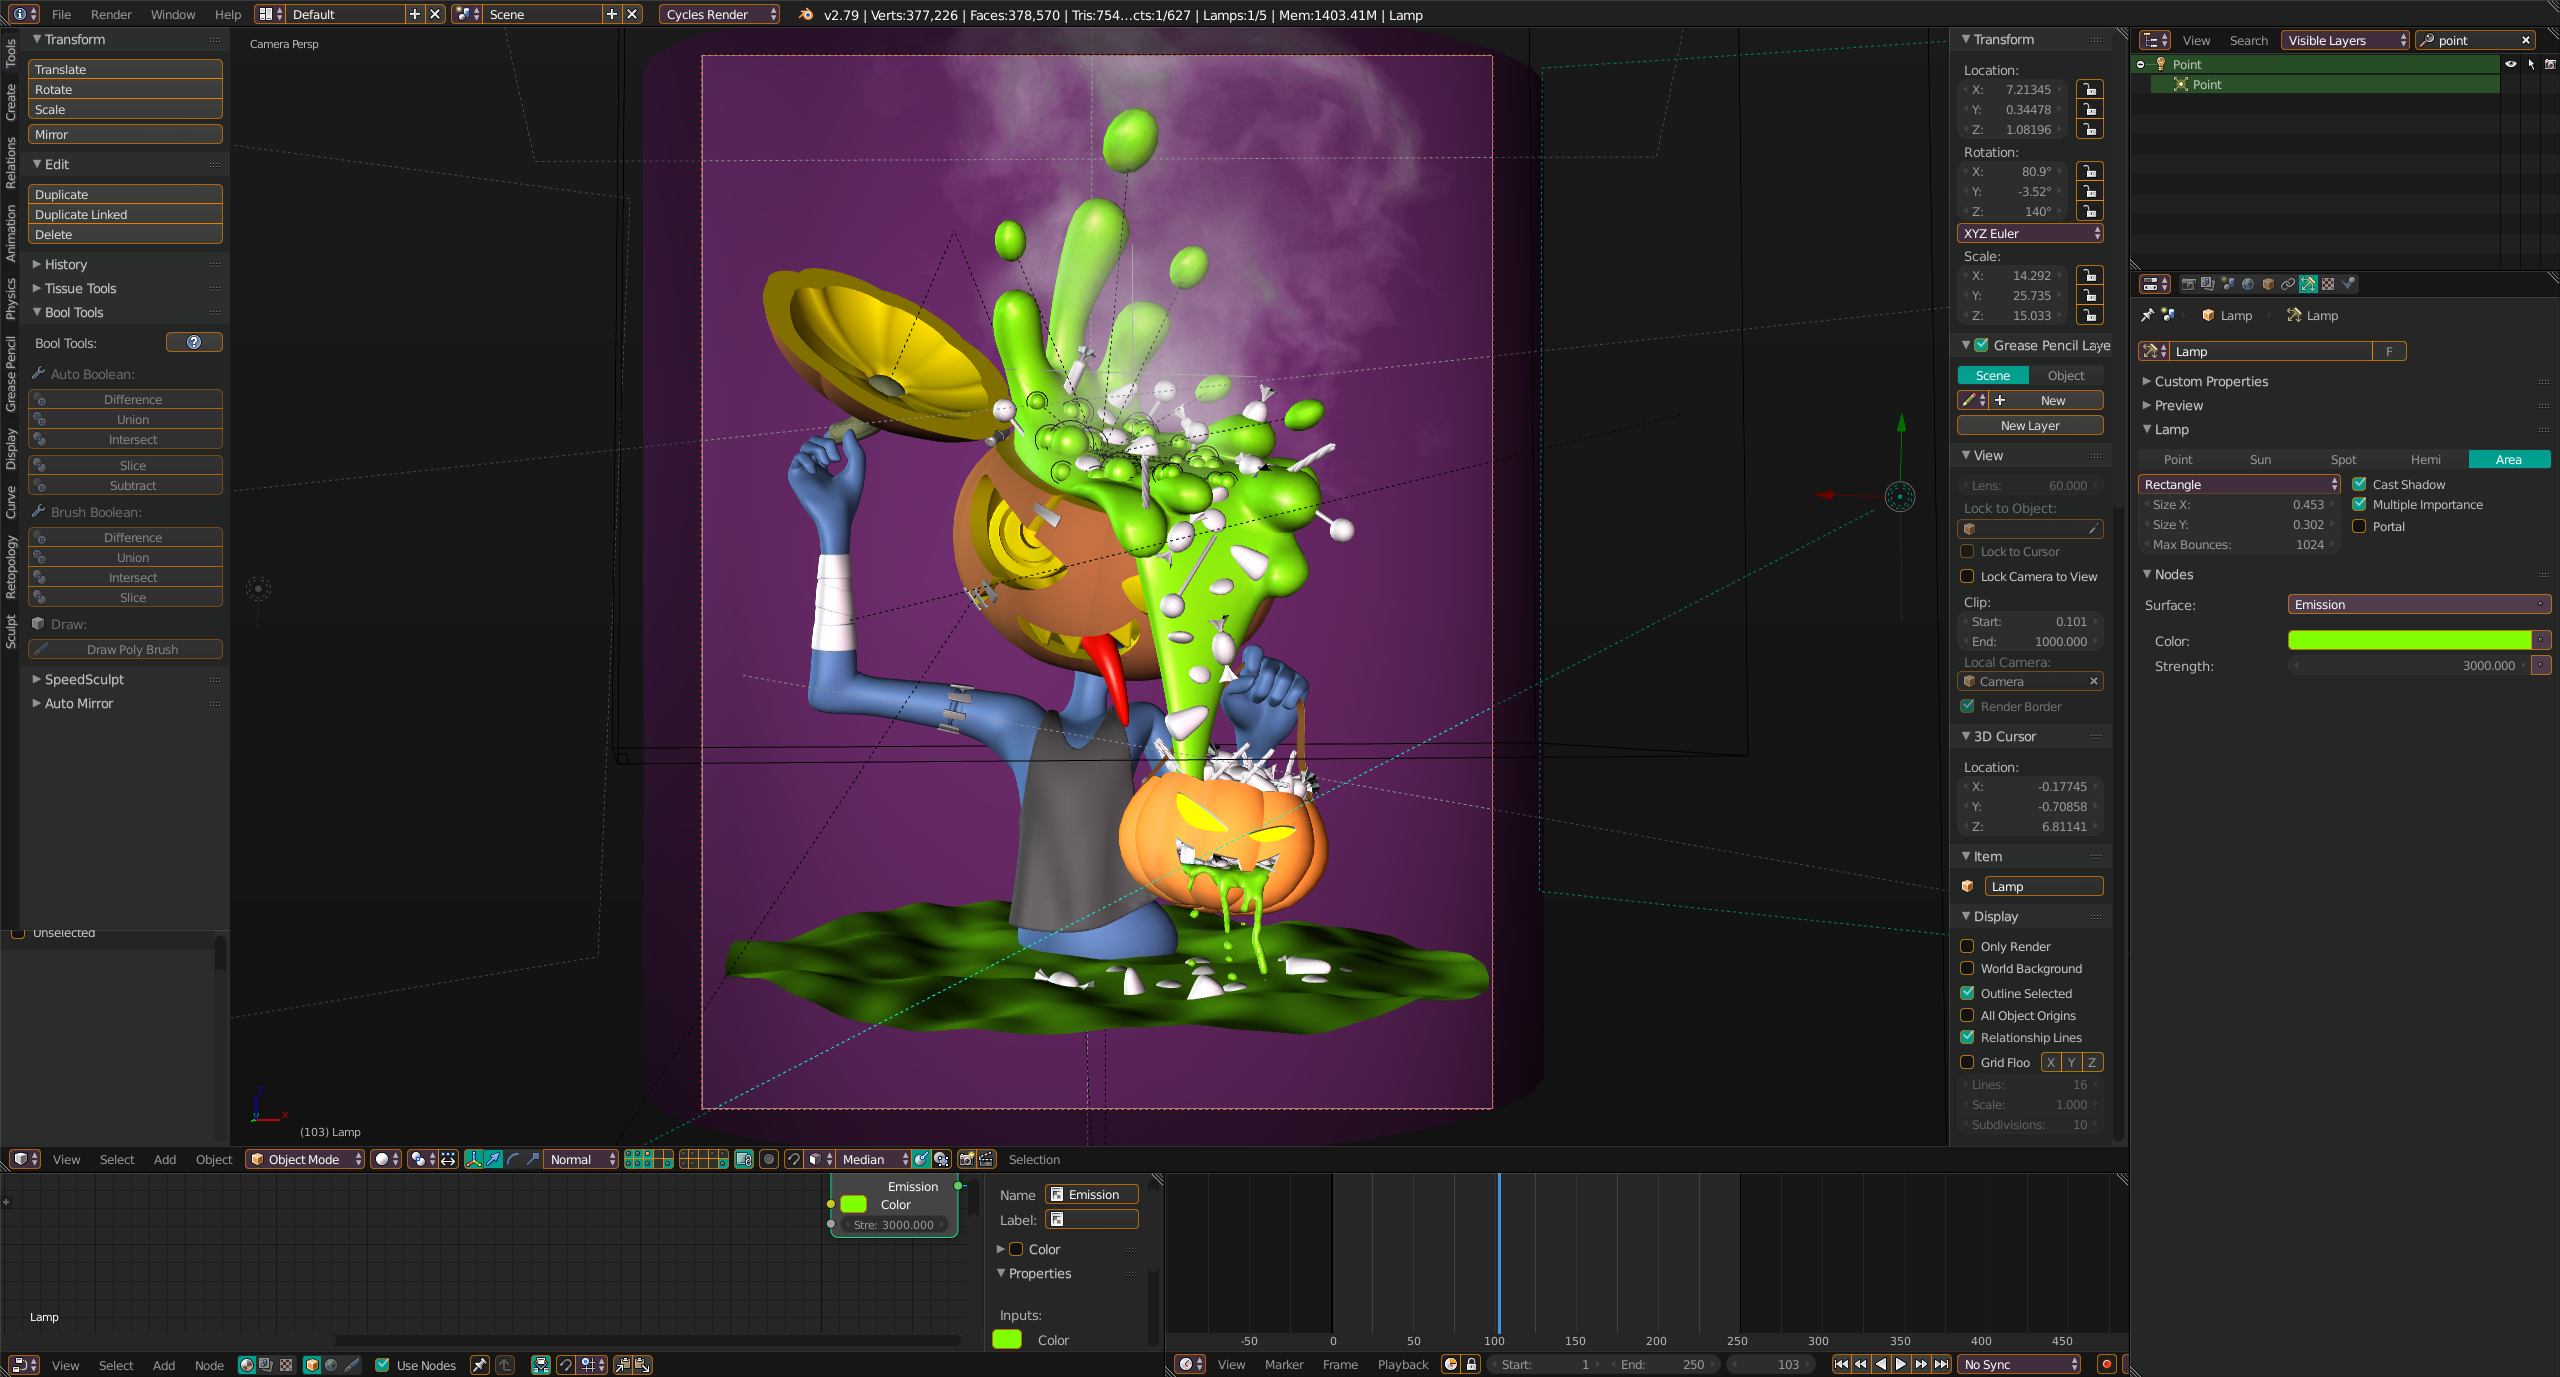
Task: Enable the Portal checkbox
Action: (2359, 526)
